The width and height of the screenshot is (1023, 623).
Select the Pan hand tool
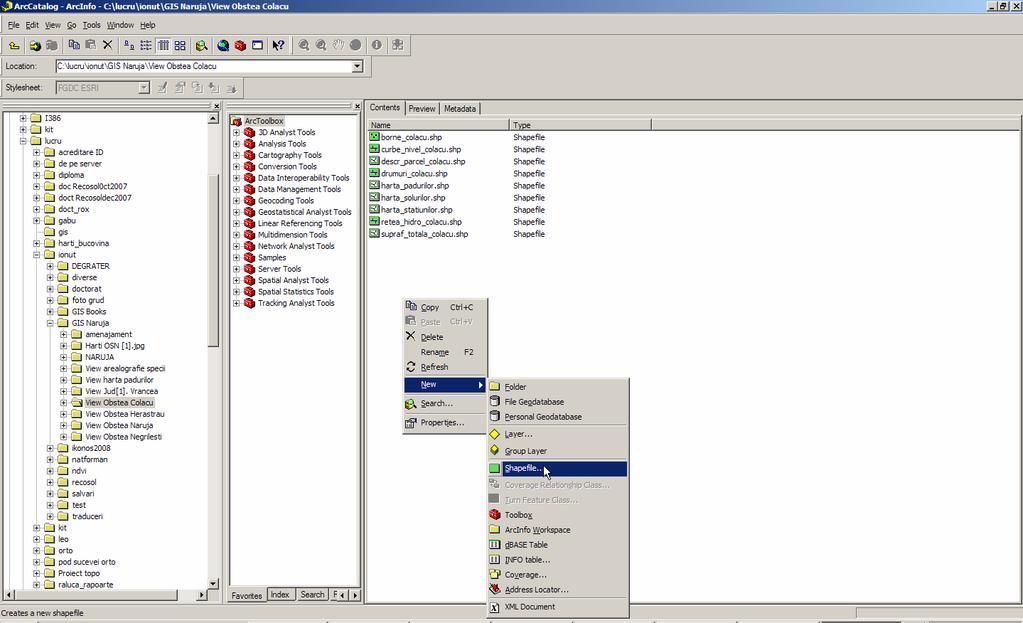(x=338, y=45)
